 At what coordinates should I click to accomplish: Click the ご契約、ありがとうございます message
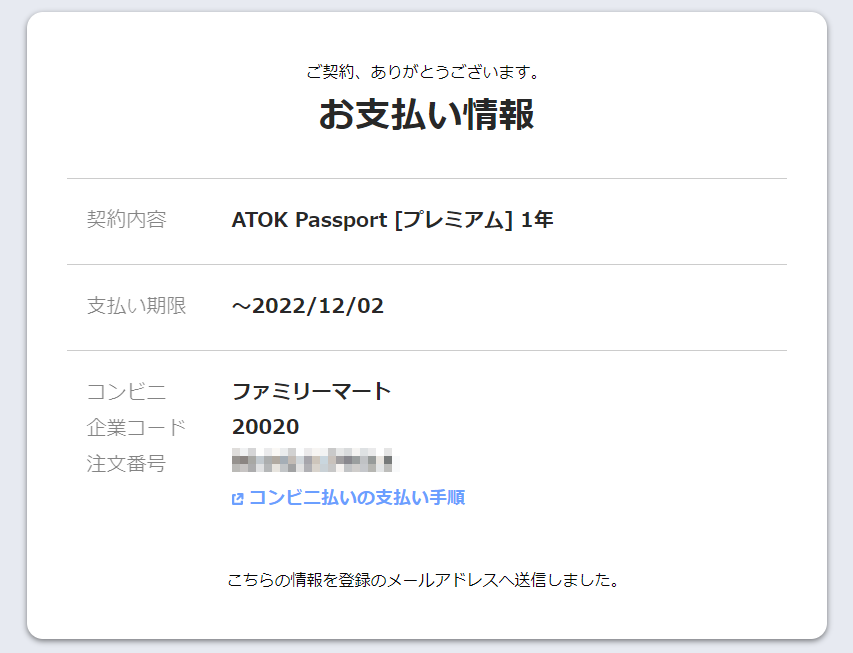pos(426,72)
